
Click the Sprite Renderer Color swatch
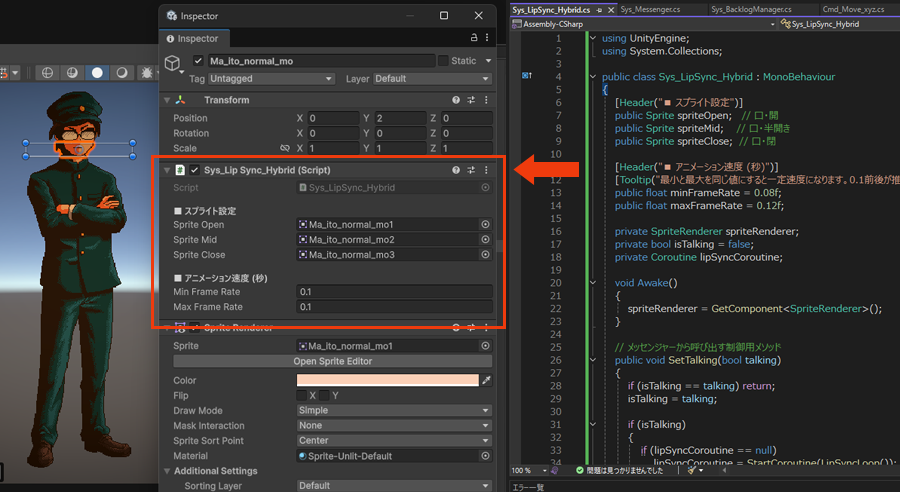pyautogui.click(x=387, y=380)
